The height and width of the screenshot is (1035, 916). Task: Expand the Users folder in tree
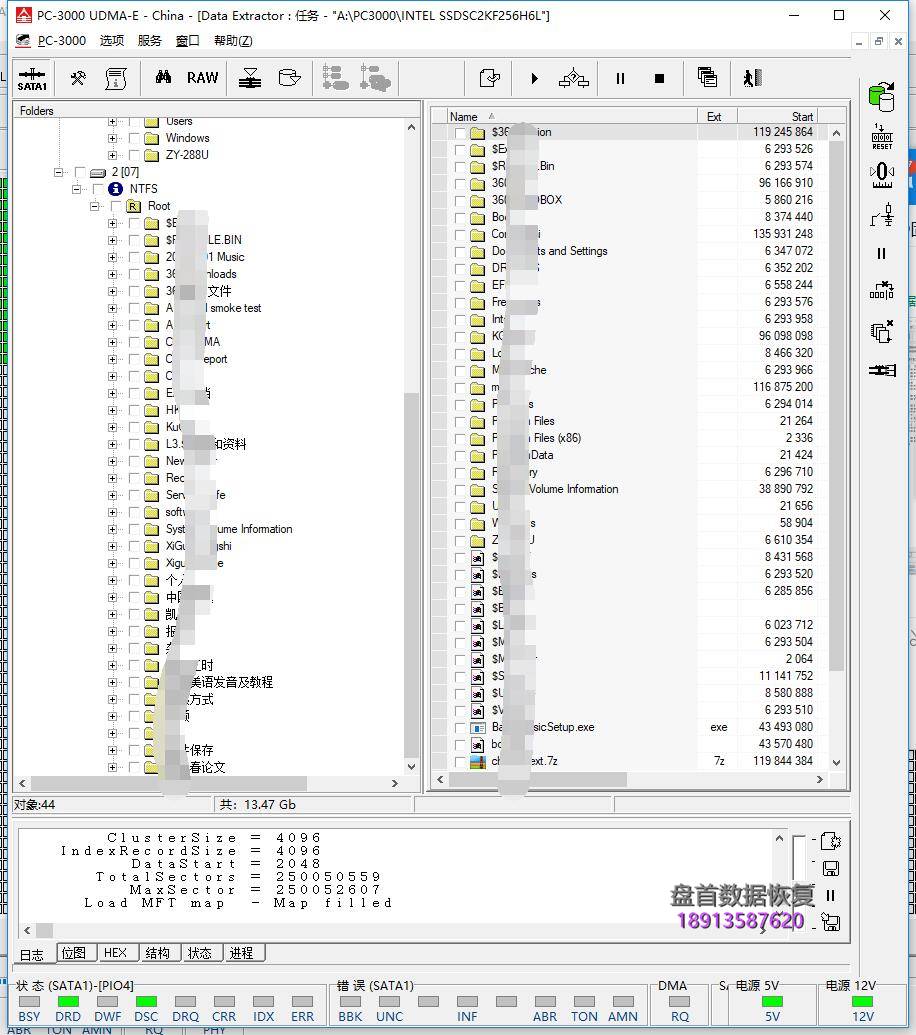pos(112,121)
